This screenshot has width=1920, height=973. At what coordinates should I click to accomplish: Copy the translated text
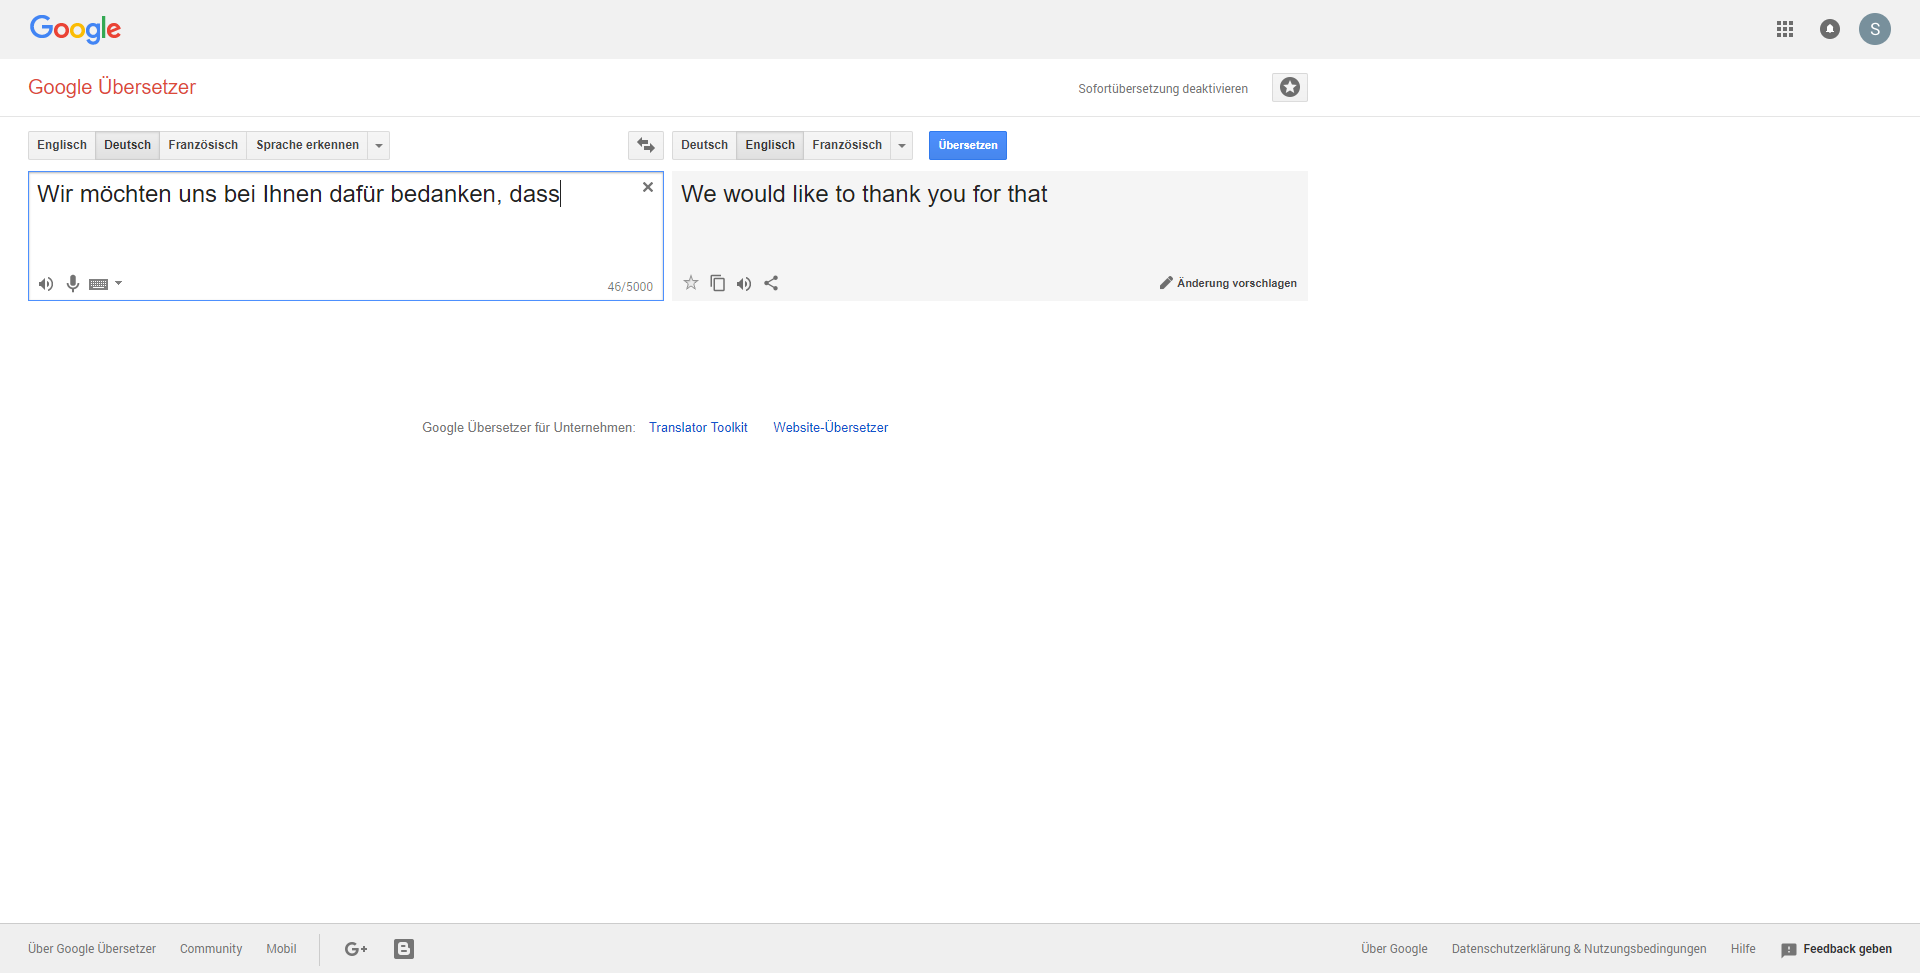coord(718,283)
